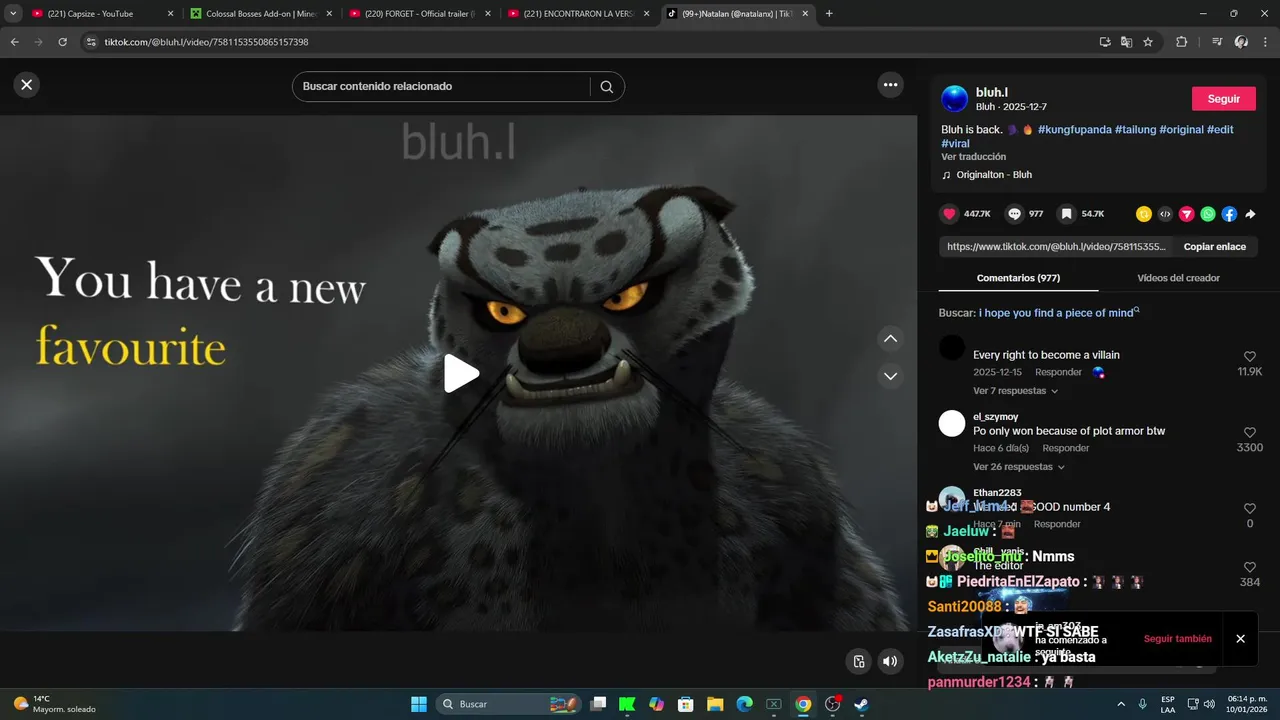Open the #original hashtag link
Screen dimensions: 1280x720
pos(1181,130)
